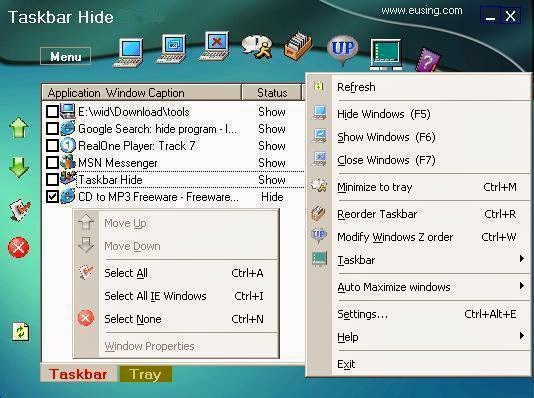Viewport: 534px width, 398px height.
Task: Click the Select All checkmark sidebar icon
Action: pos(19,209)
